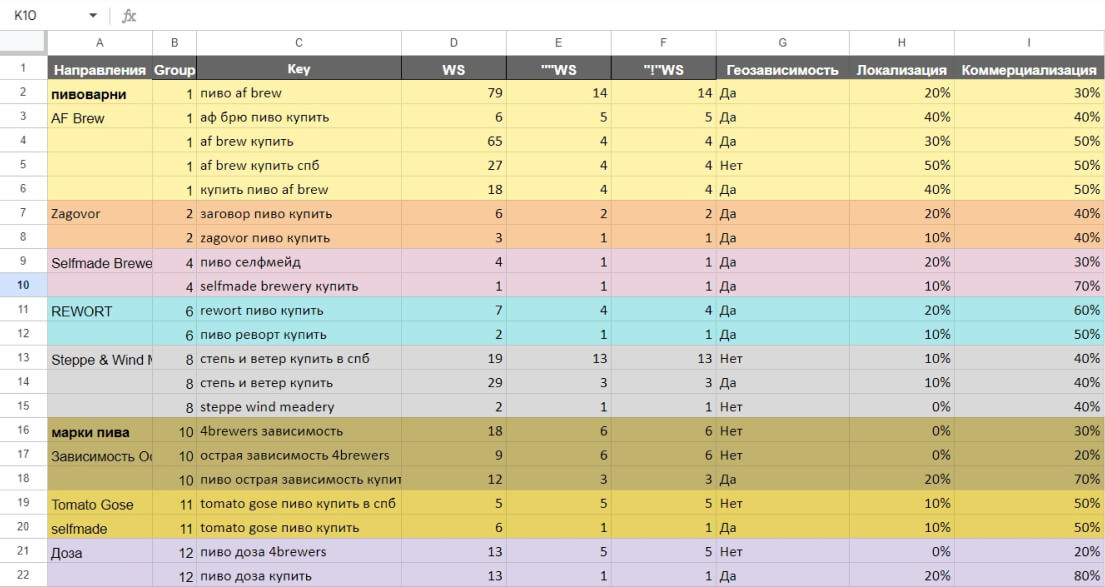Select cell with 80% commercialization

(x=1028, y=576)
